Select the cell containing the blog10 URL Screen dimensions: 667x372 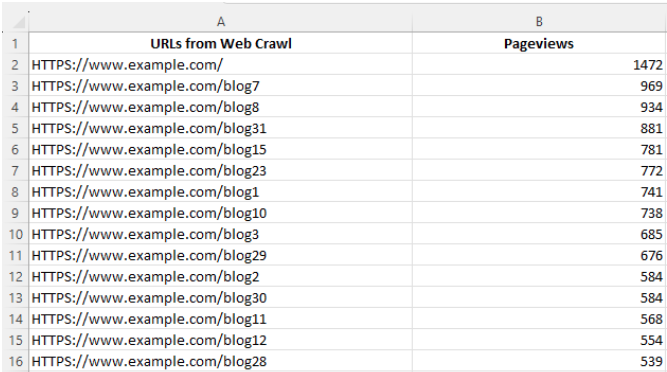point(220,213)
